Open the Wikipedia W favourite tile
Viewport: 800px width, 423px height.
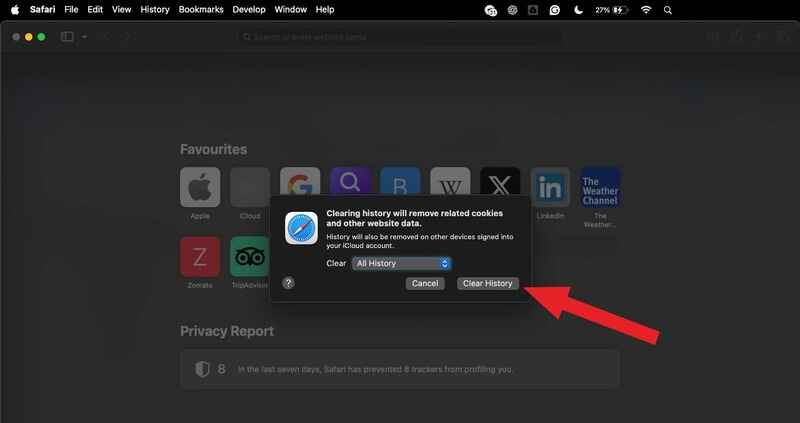(450, 182)
